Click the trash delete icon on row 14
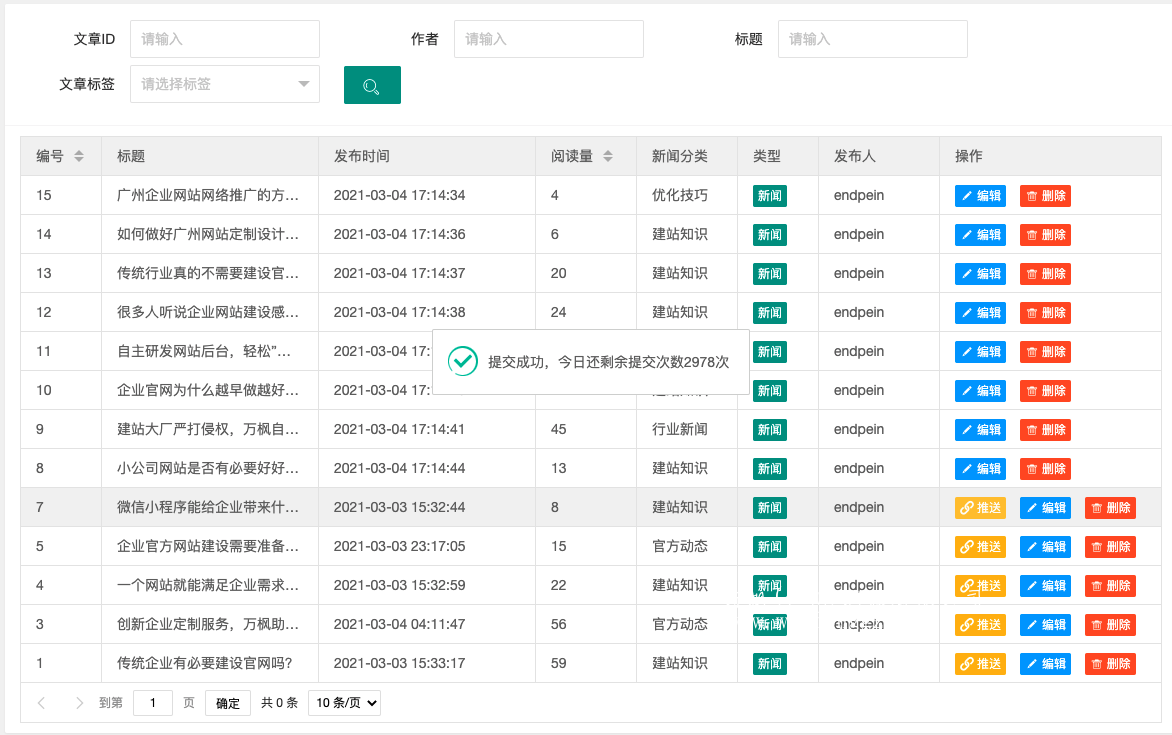The height and width of the screenshot is (735, 1172). click(x=1031, y=234)
